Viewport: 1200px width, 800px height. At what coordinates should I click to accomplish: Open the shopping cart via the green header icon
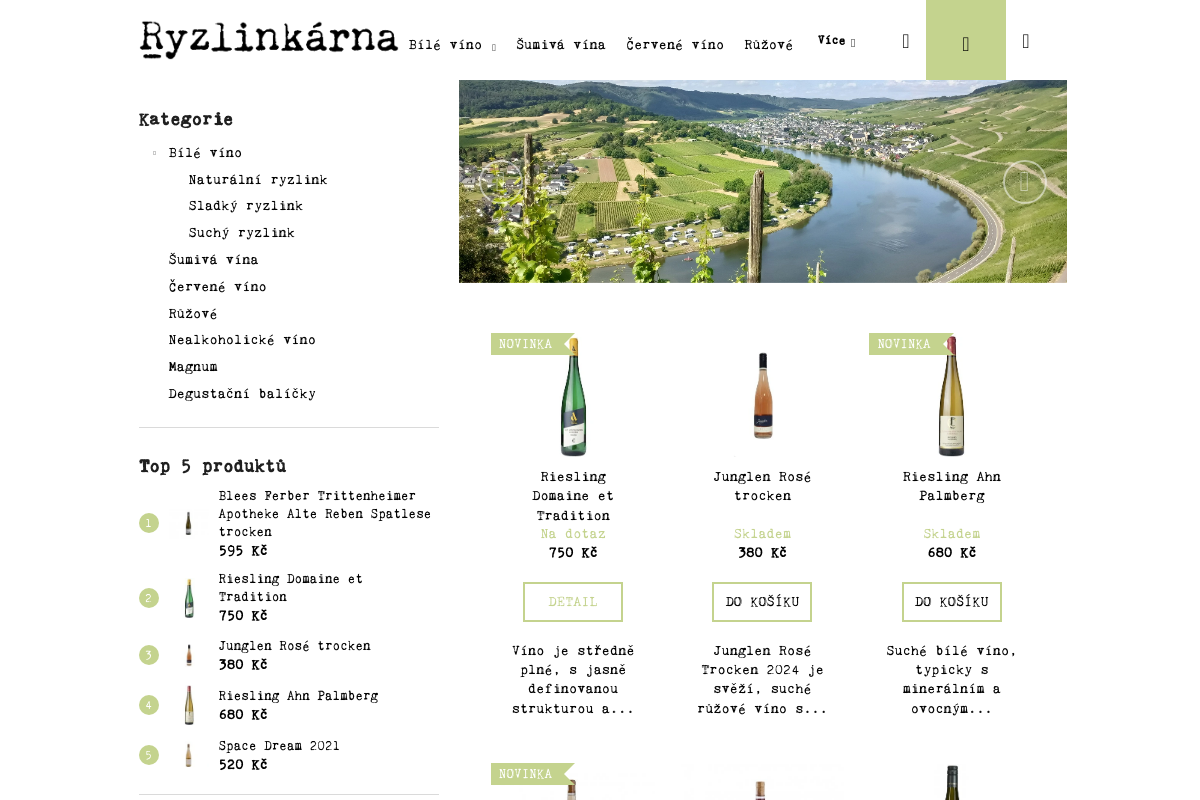[x=965, y=41]
